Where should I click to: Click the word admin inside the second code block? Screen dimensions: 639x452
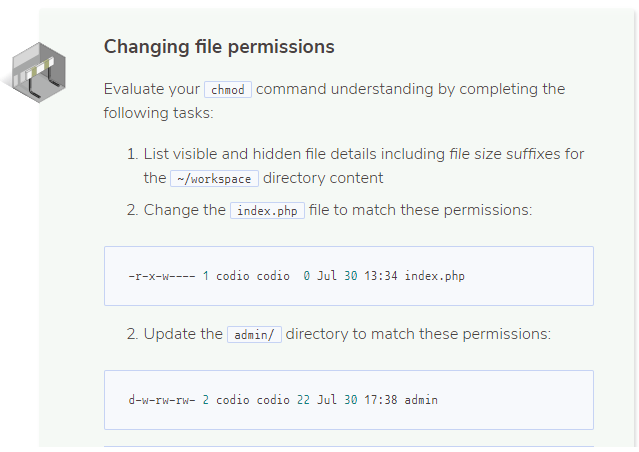421,400
